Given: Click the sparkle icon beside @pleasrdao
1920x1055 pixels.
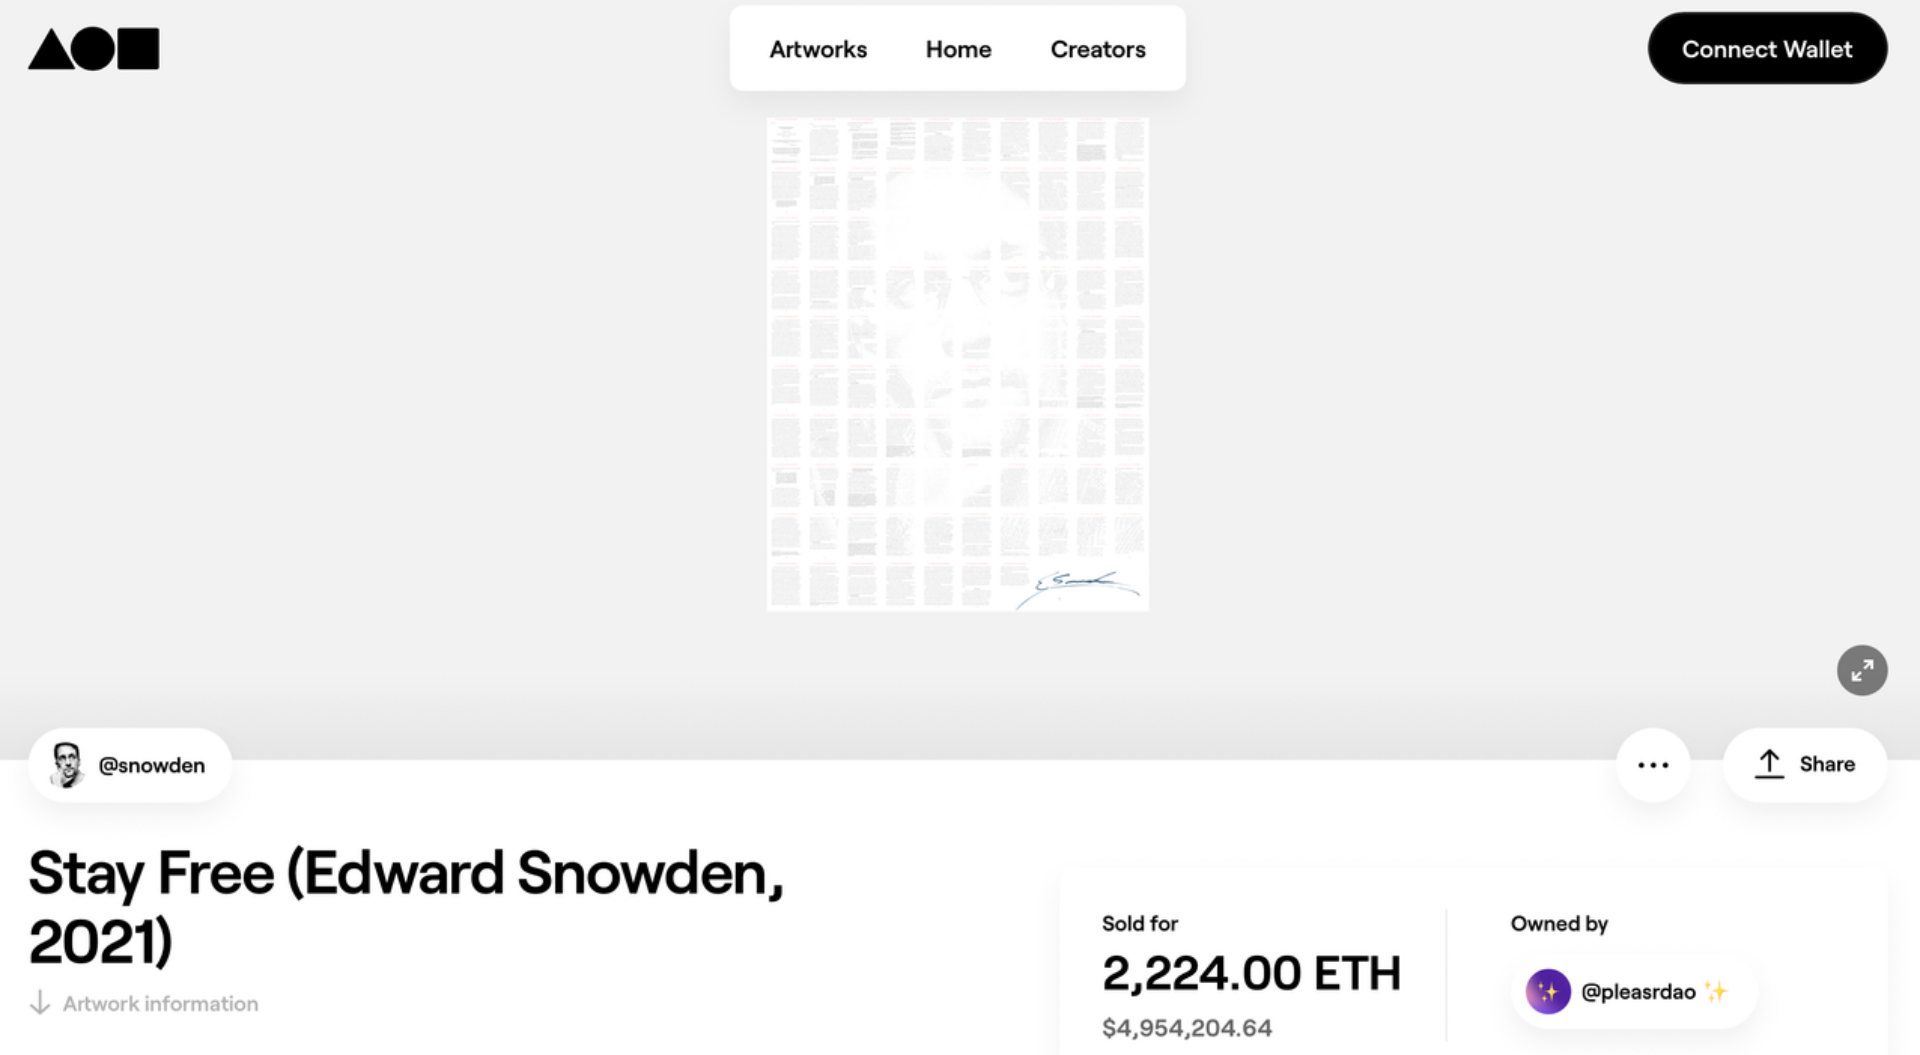Looking at the screenshot, I should click(1716, 992).
